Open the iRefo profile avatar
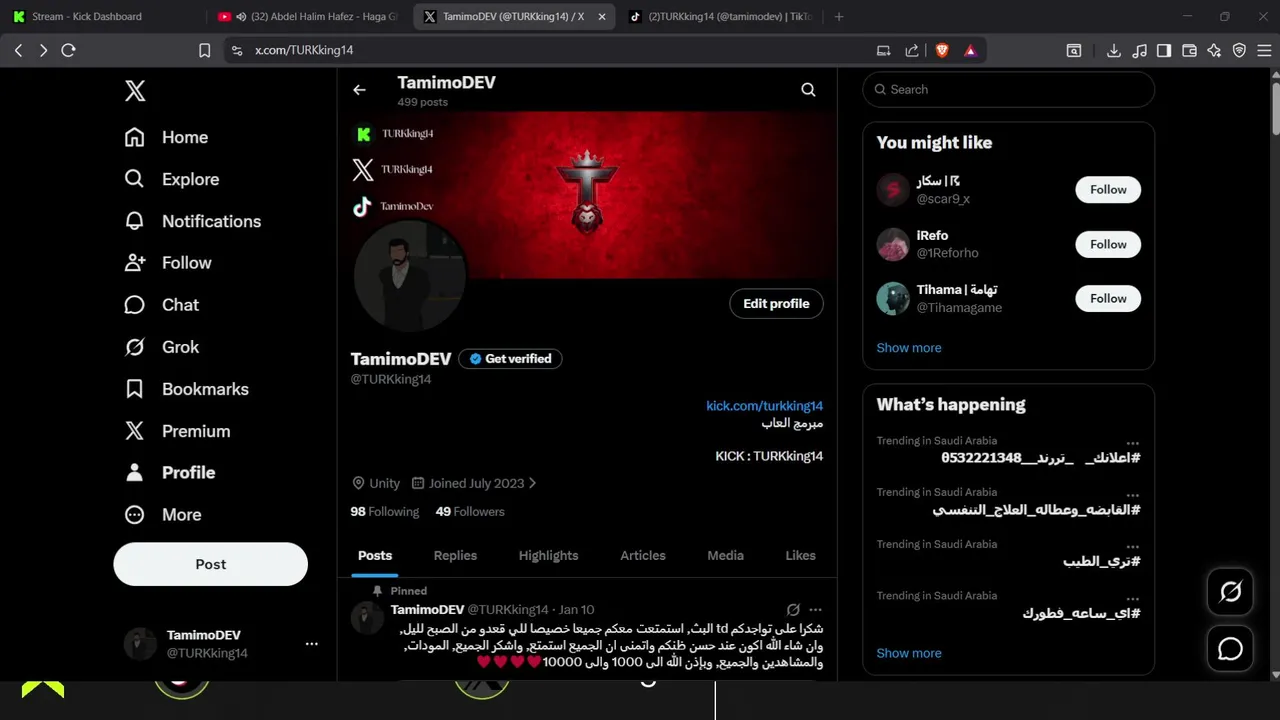 (x=893, y=244)
